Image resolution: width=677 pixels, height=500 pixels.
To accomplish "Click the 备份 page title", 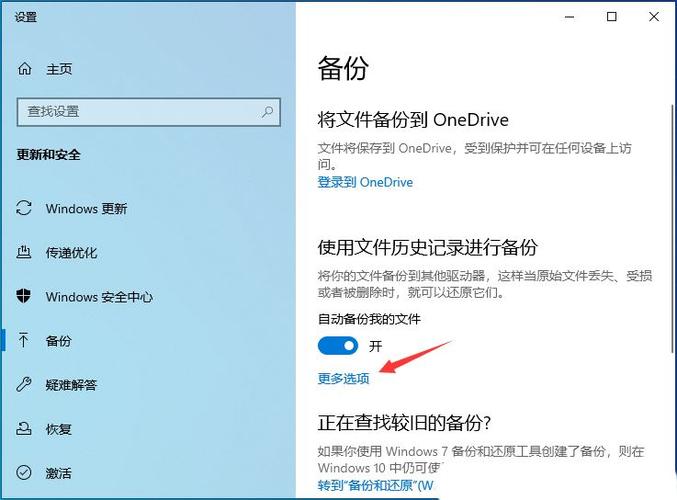I will pyautogui.click(x=343, y=69).
